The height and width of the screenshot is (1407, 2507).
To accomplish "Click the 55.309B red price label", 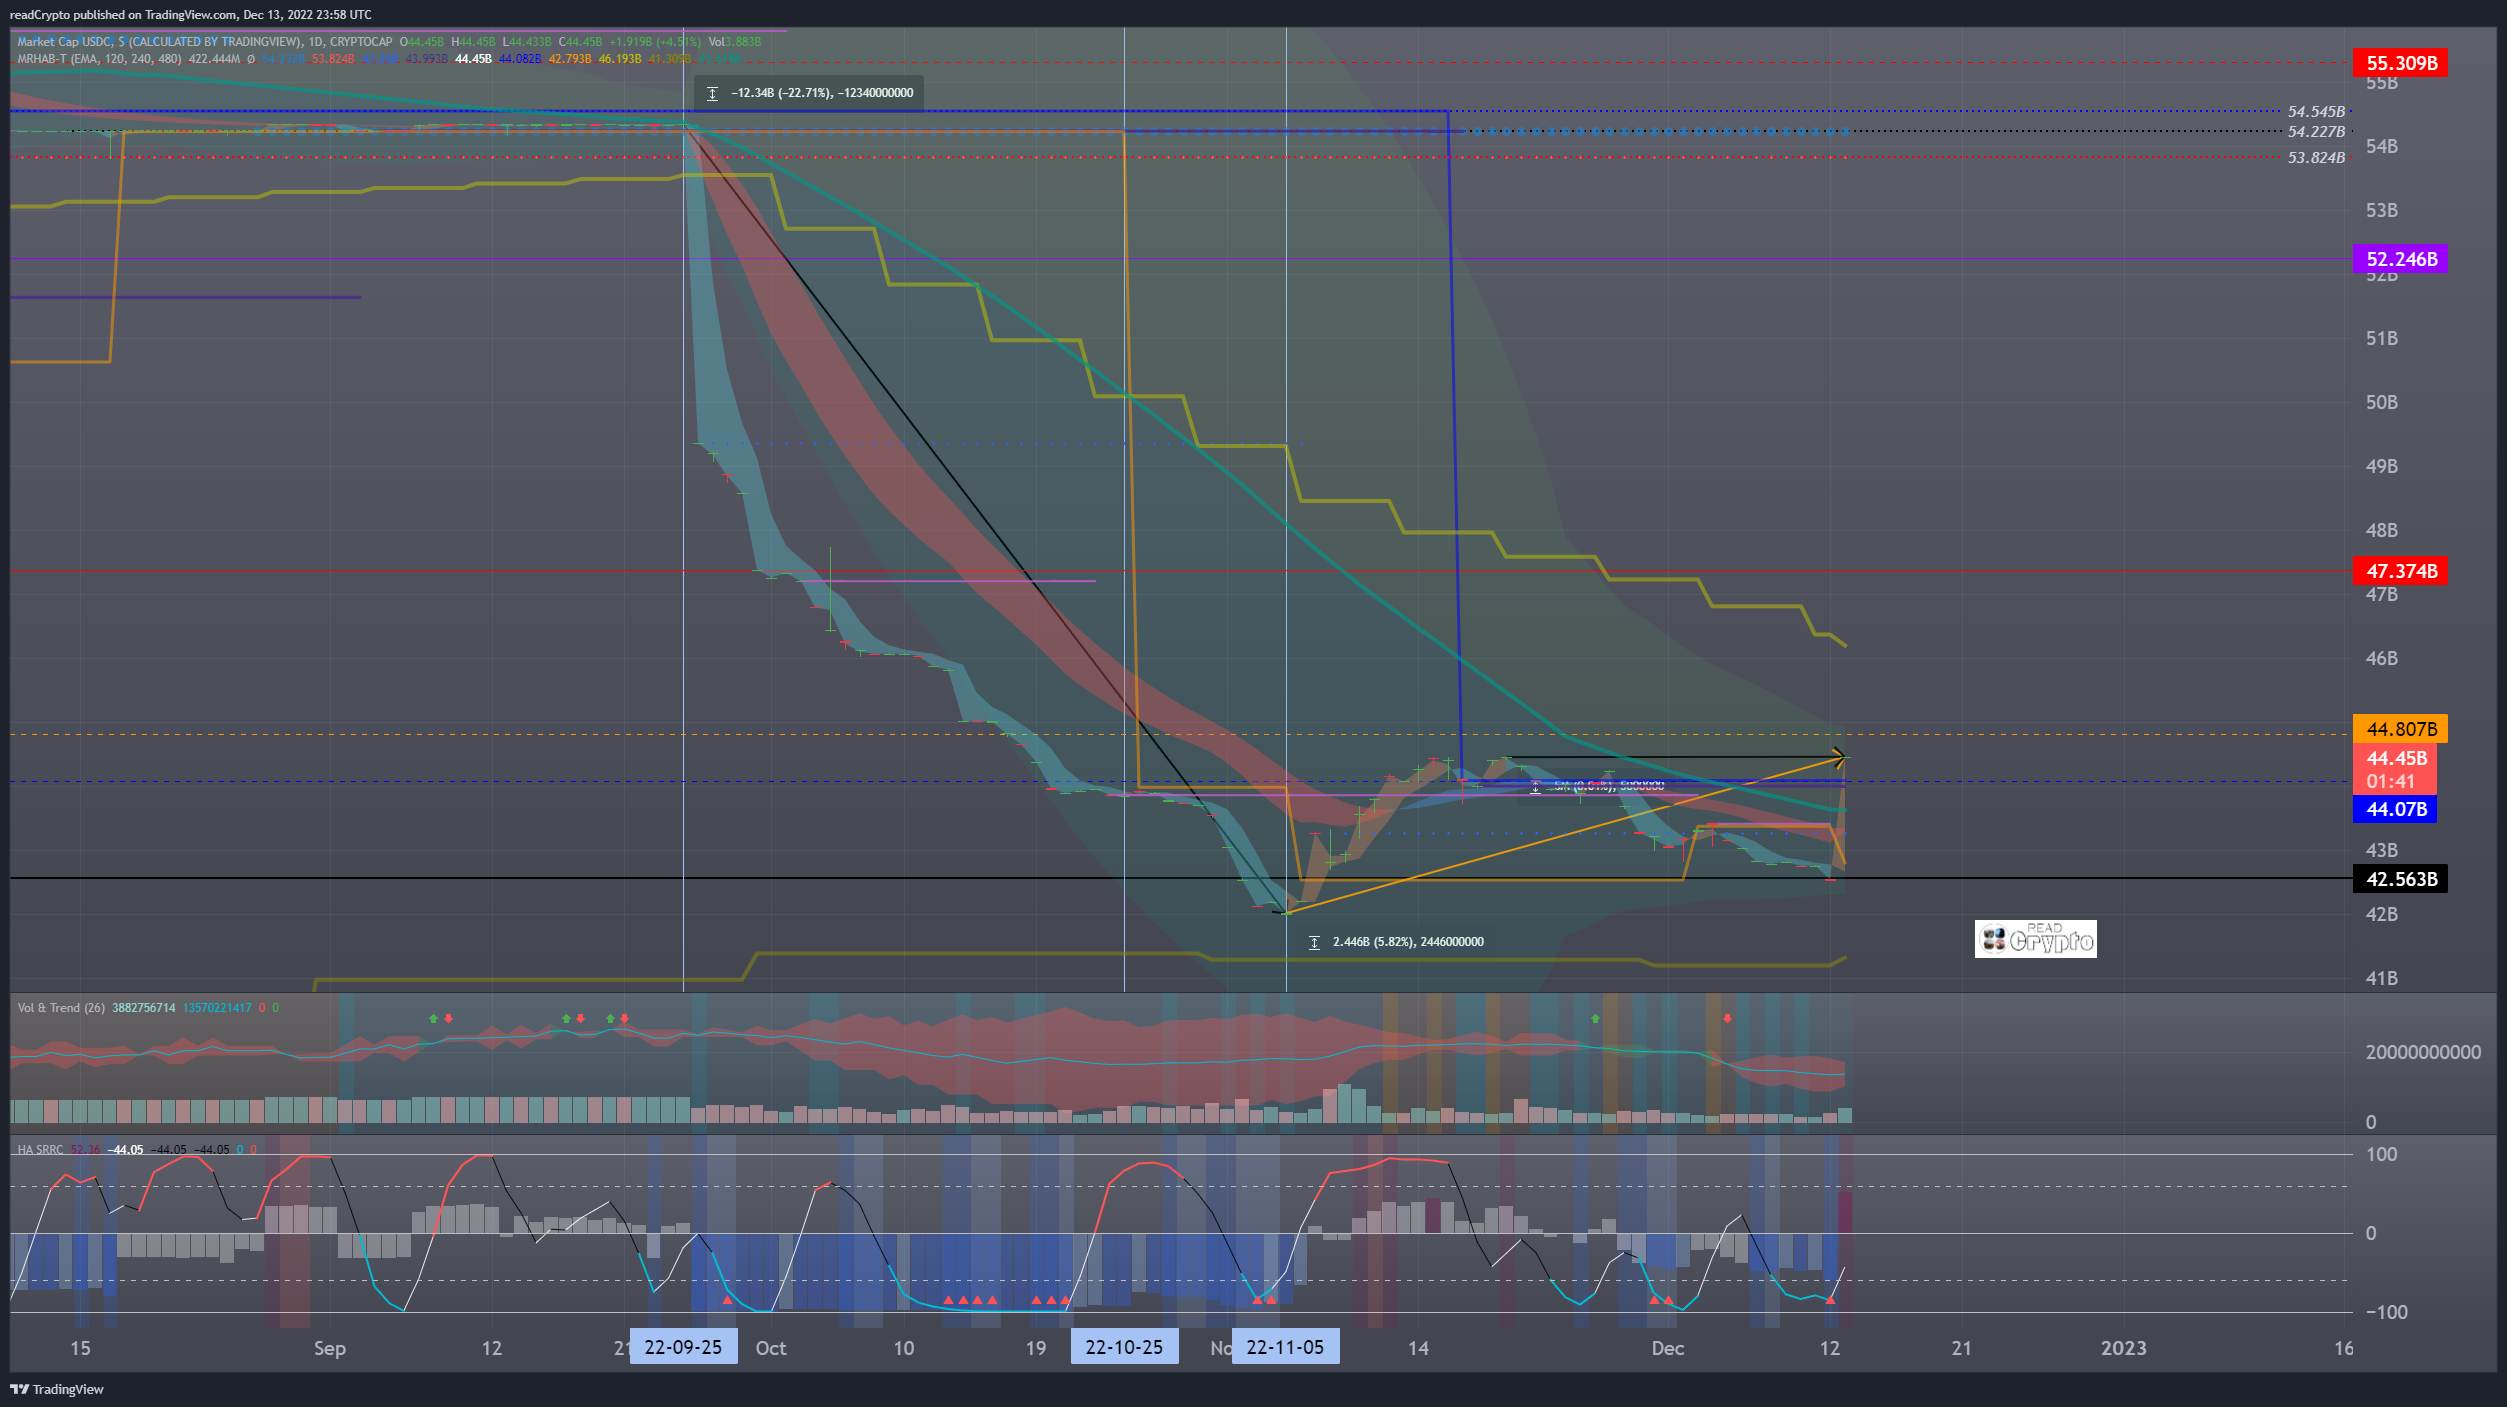I will tap(2400, 63).
